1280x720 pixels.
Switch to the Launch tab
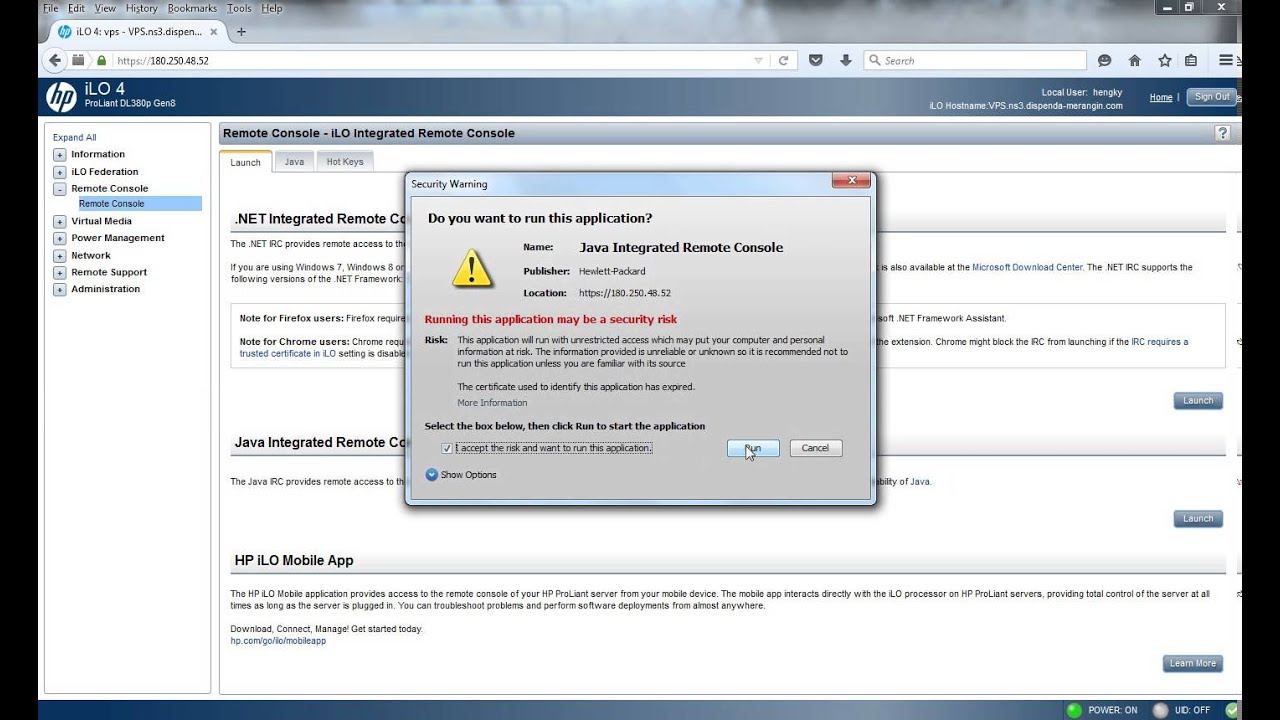(x=245, y=162)
